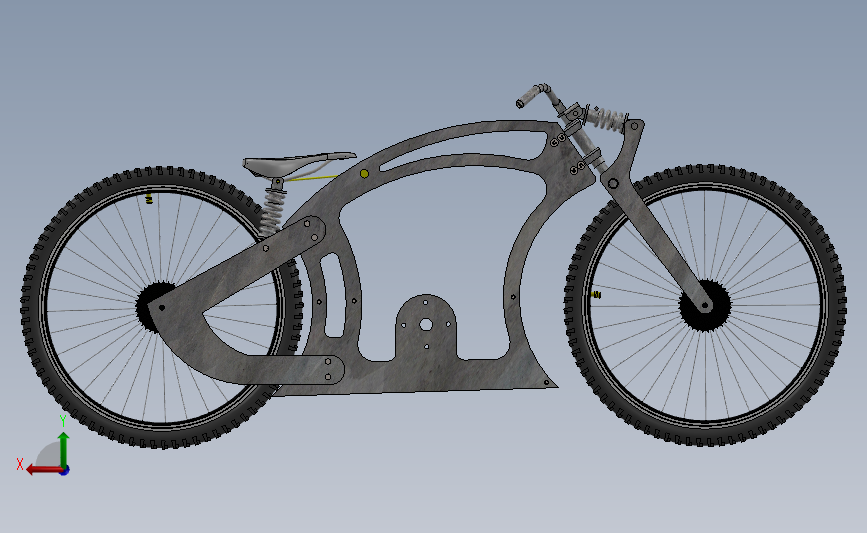Click the blue Z axis dot on the triad
The width and height of the screenshot is (867, 533).
65,471
